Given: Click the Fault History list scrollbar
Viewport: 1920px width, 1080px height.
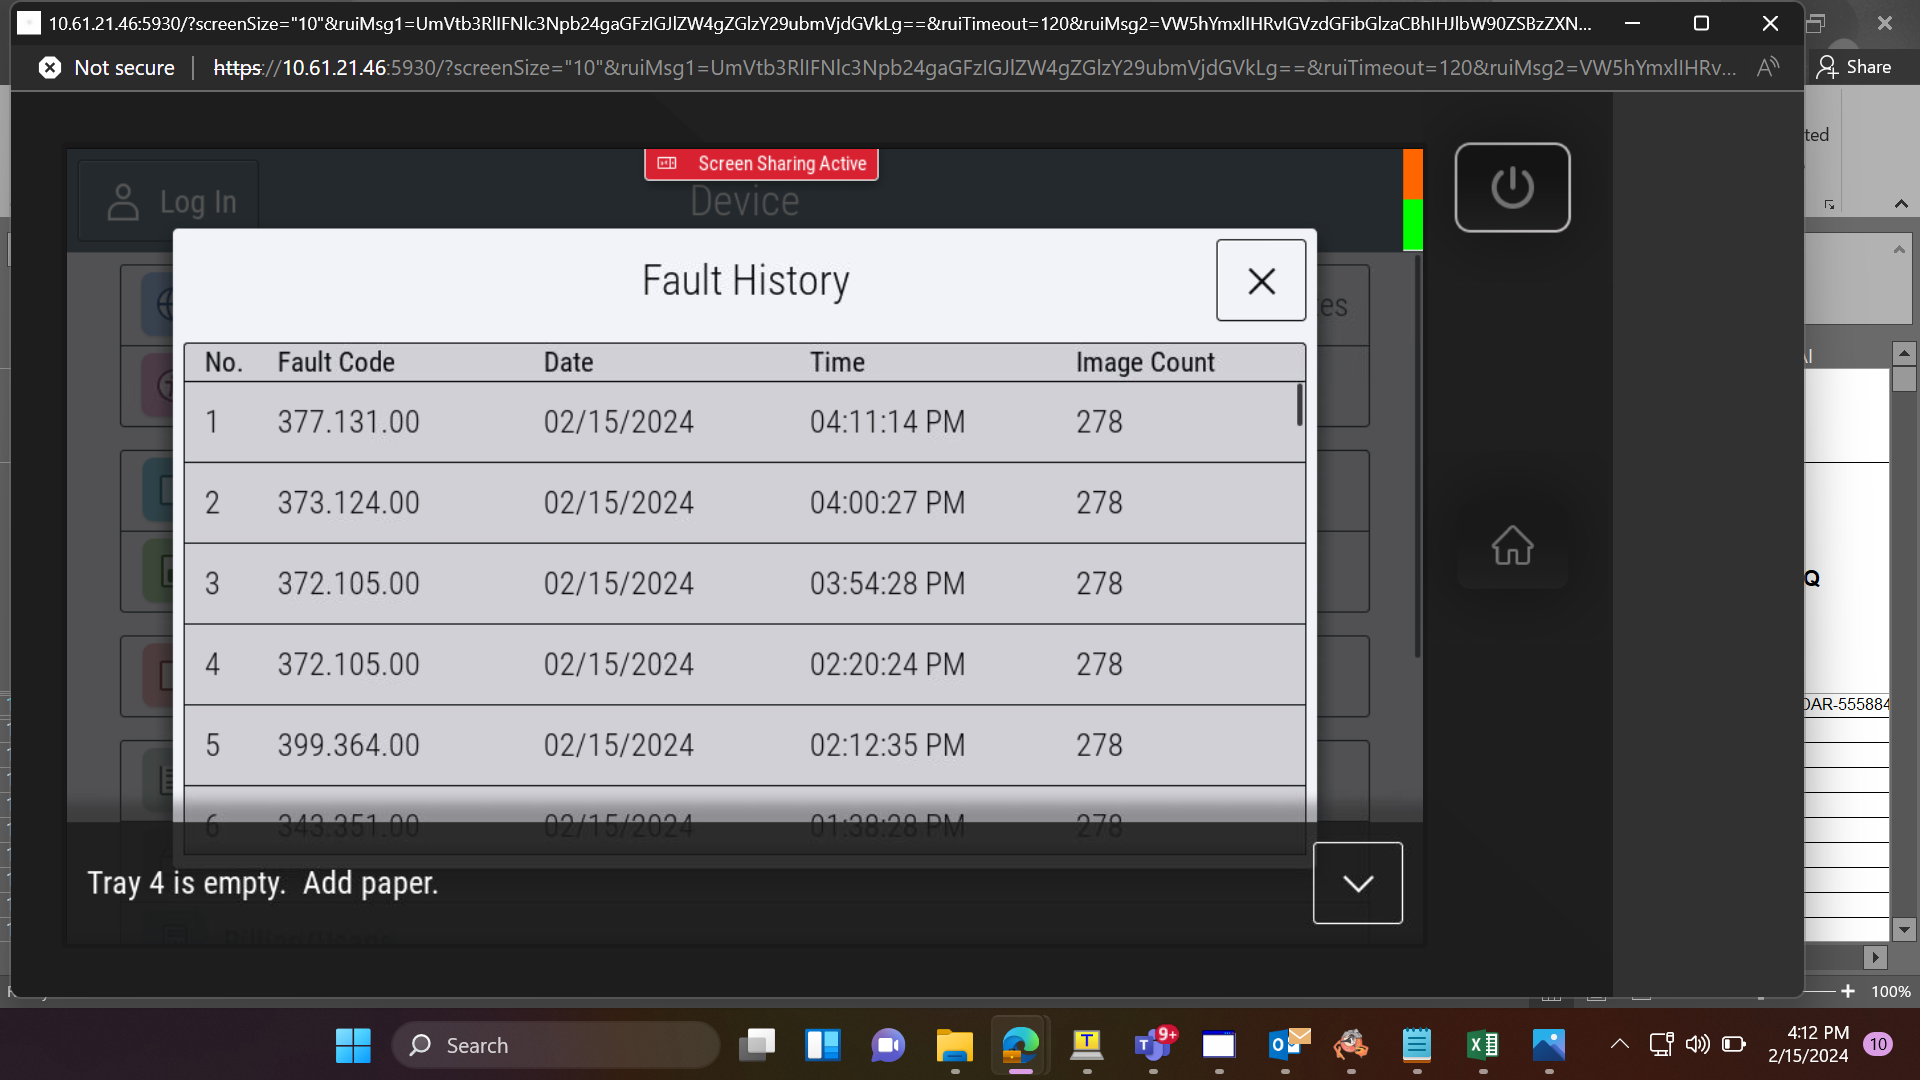Looking at the screenshot, I should 1299,405.
